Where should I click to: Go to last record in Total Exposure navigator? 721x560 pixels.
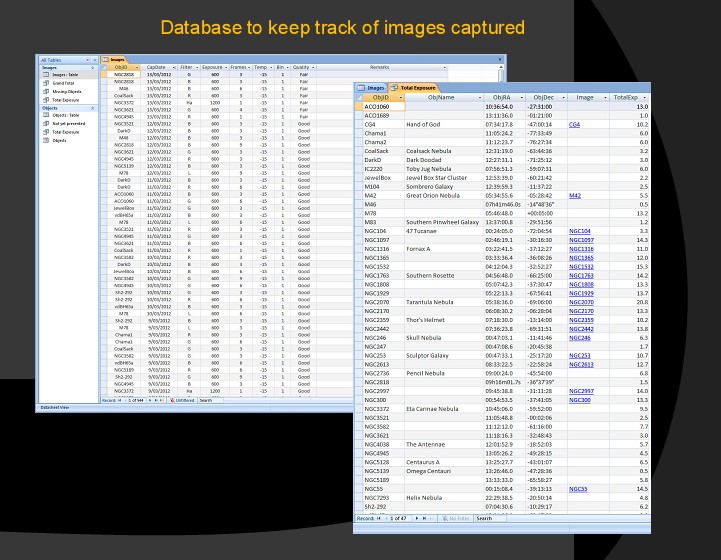[424, 519]
